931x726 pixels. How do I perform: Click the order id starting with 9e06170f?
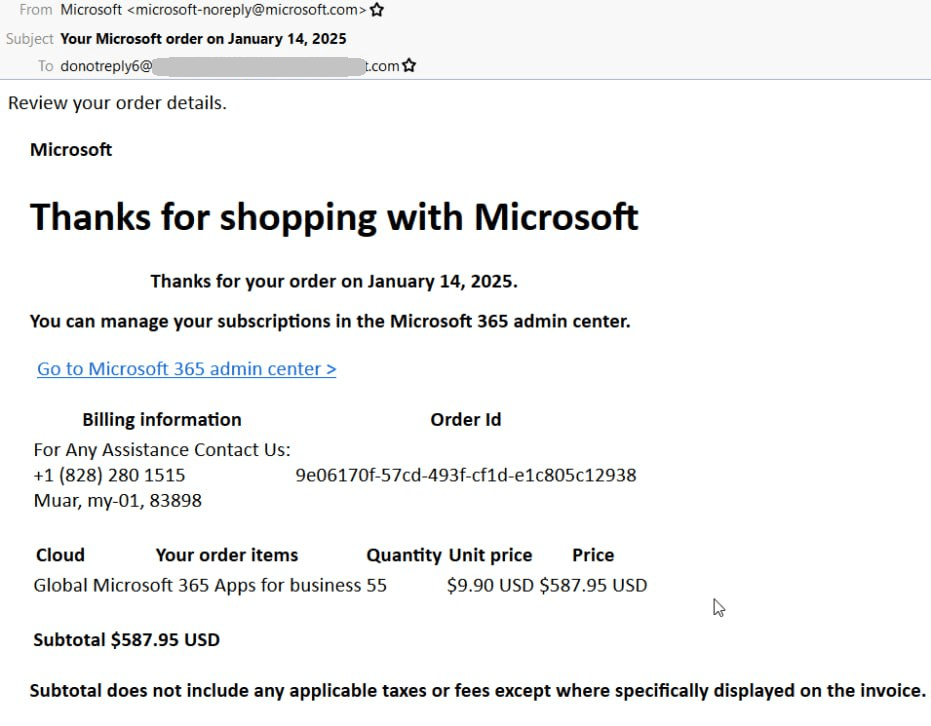tap(466, 475)
